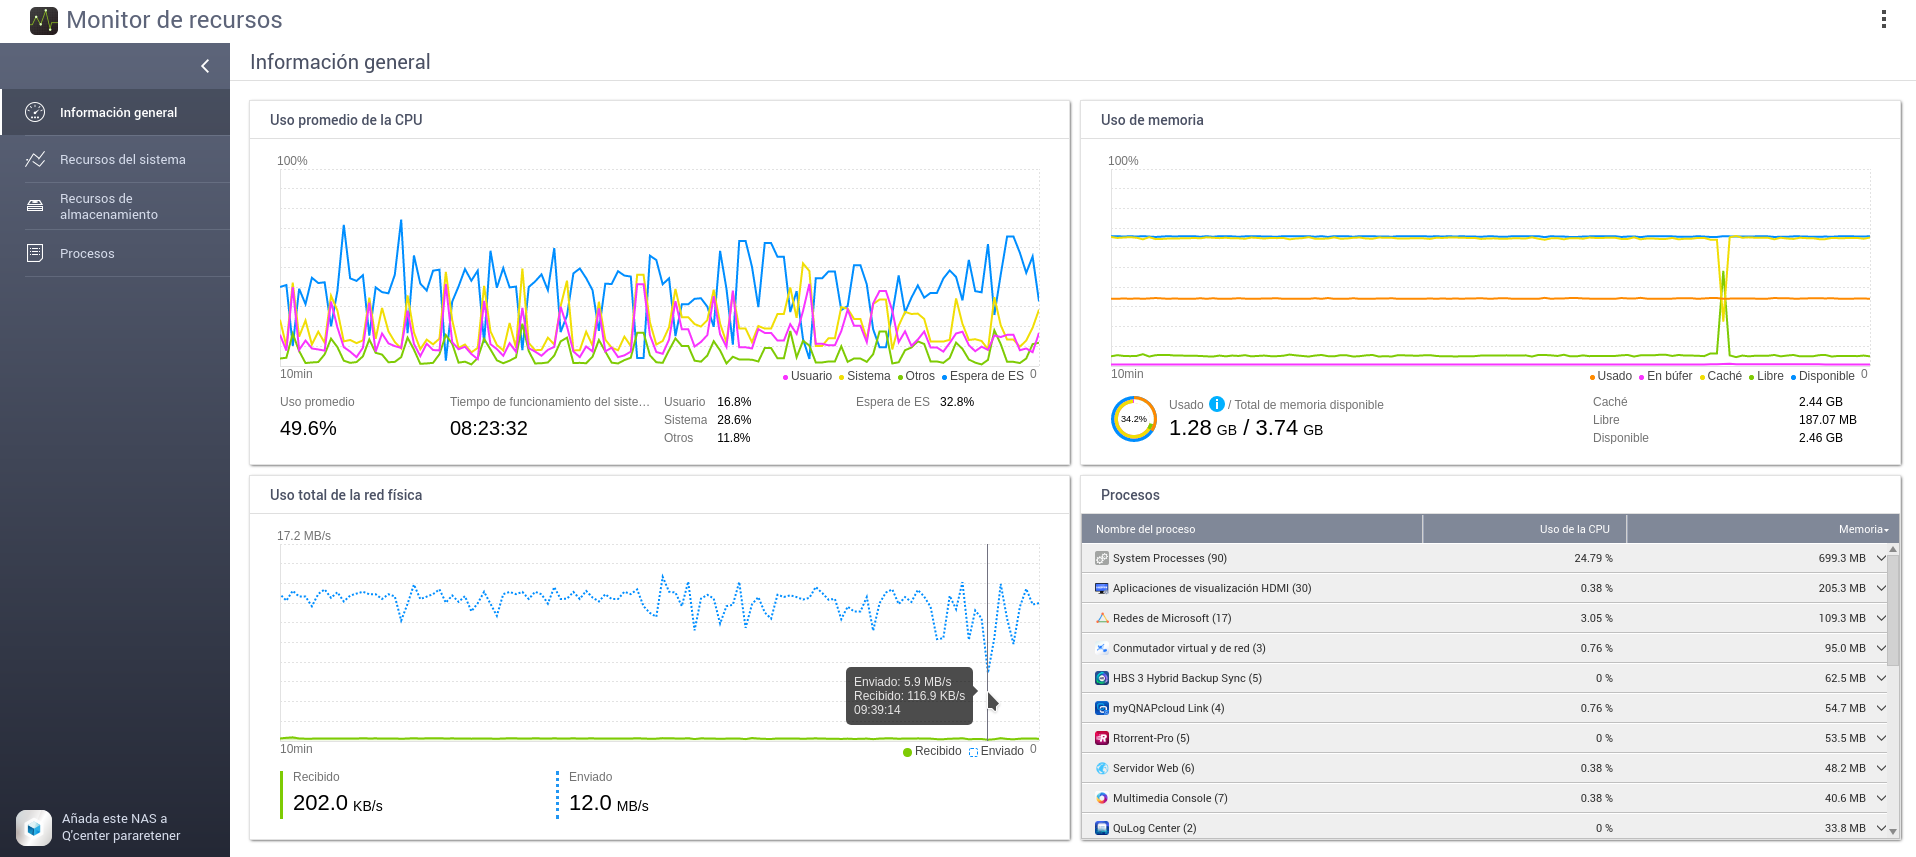Viewport: 1916px width, 857px height.
Task: Open the Procesos sidebar section
Action: pos(87,253)
